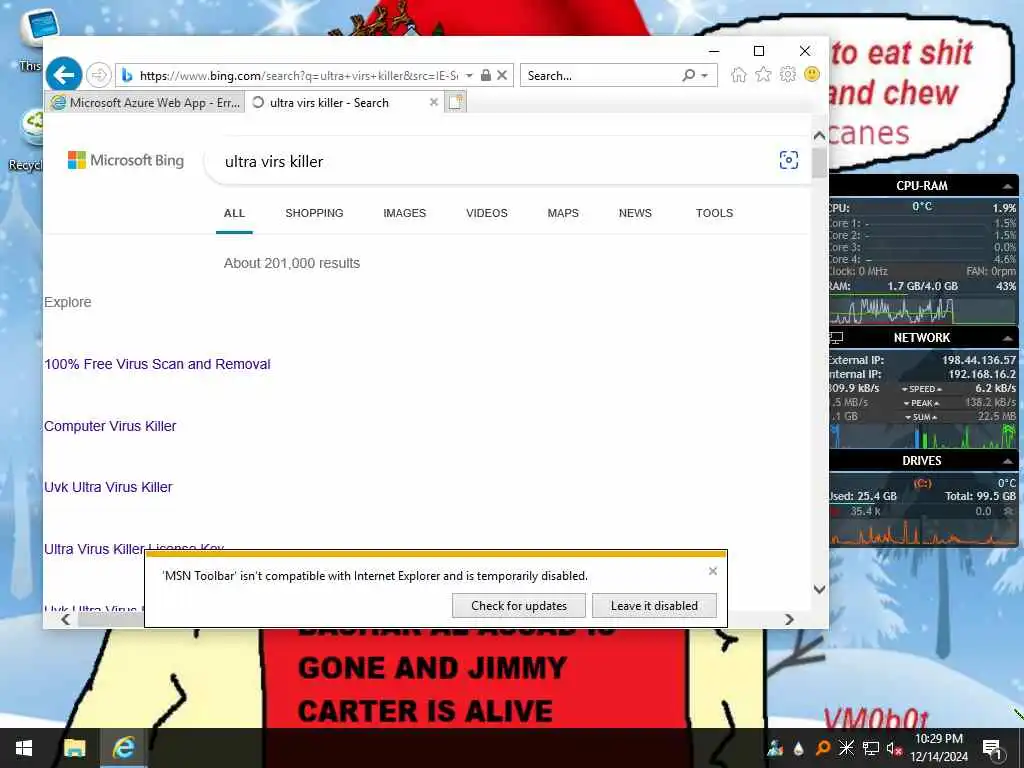Click the taskbar clock showing 10:29 PM
The image size is (1024, 768).
coord(939,747)
